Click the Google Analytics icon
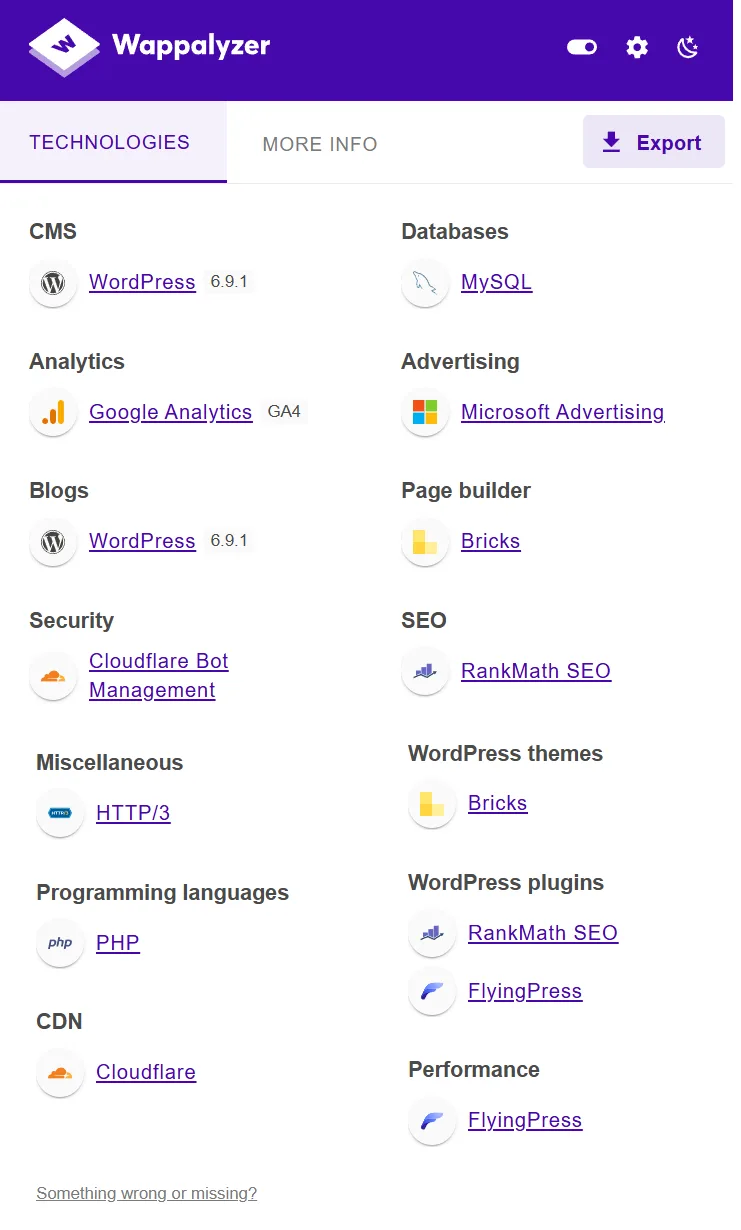741x1230 pixels. coord(53,412)
